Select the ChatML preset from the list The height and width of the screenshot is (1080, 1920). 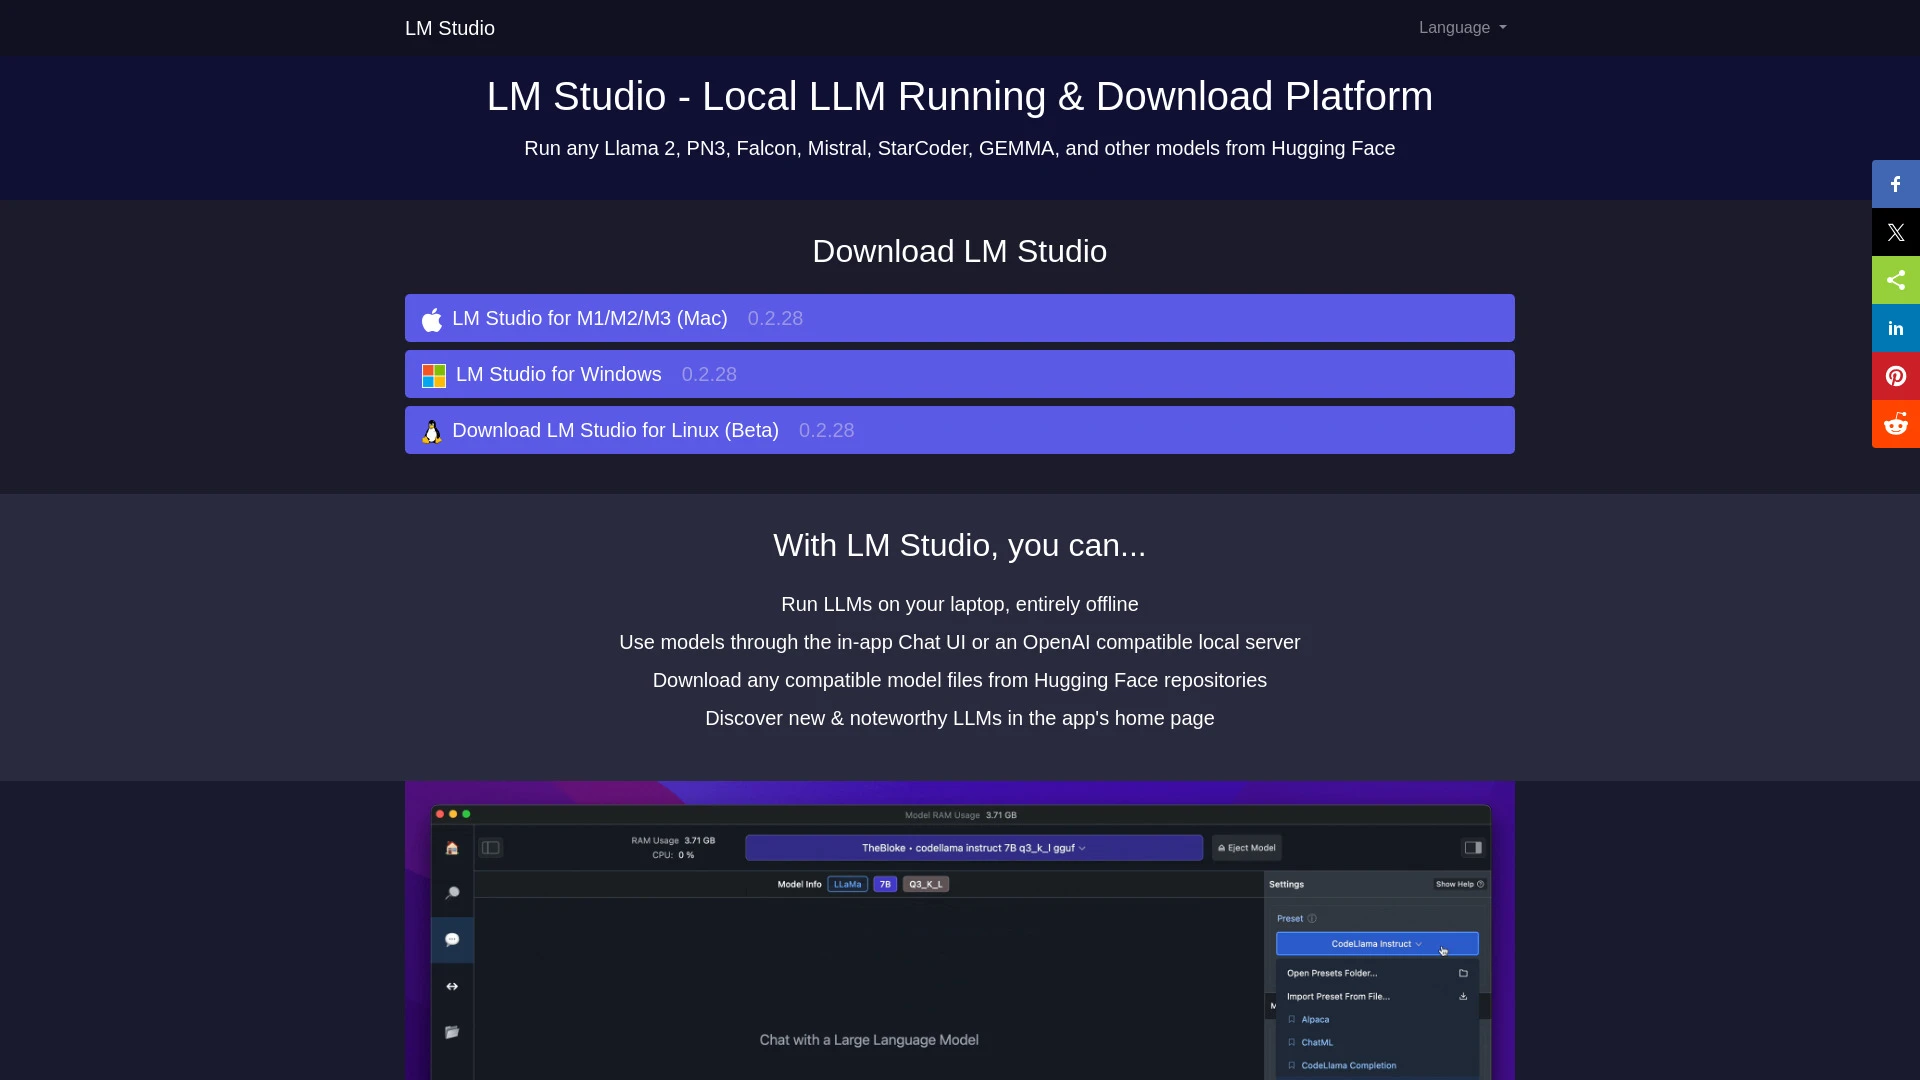1315,1042
